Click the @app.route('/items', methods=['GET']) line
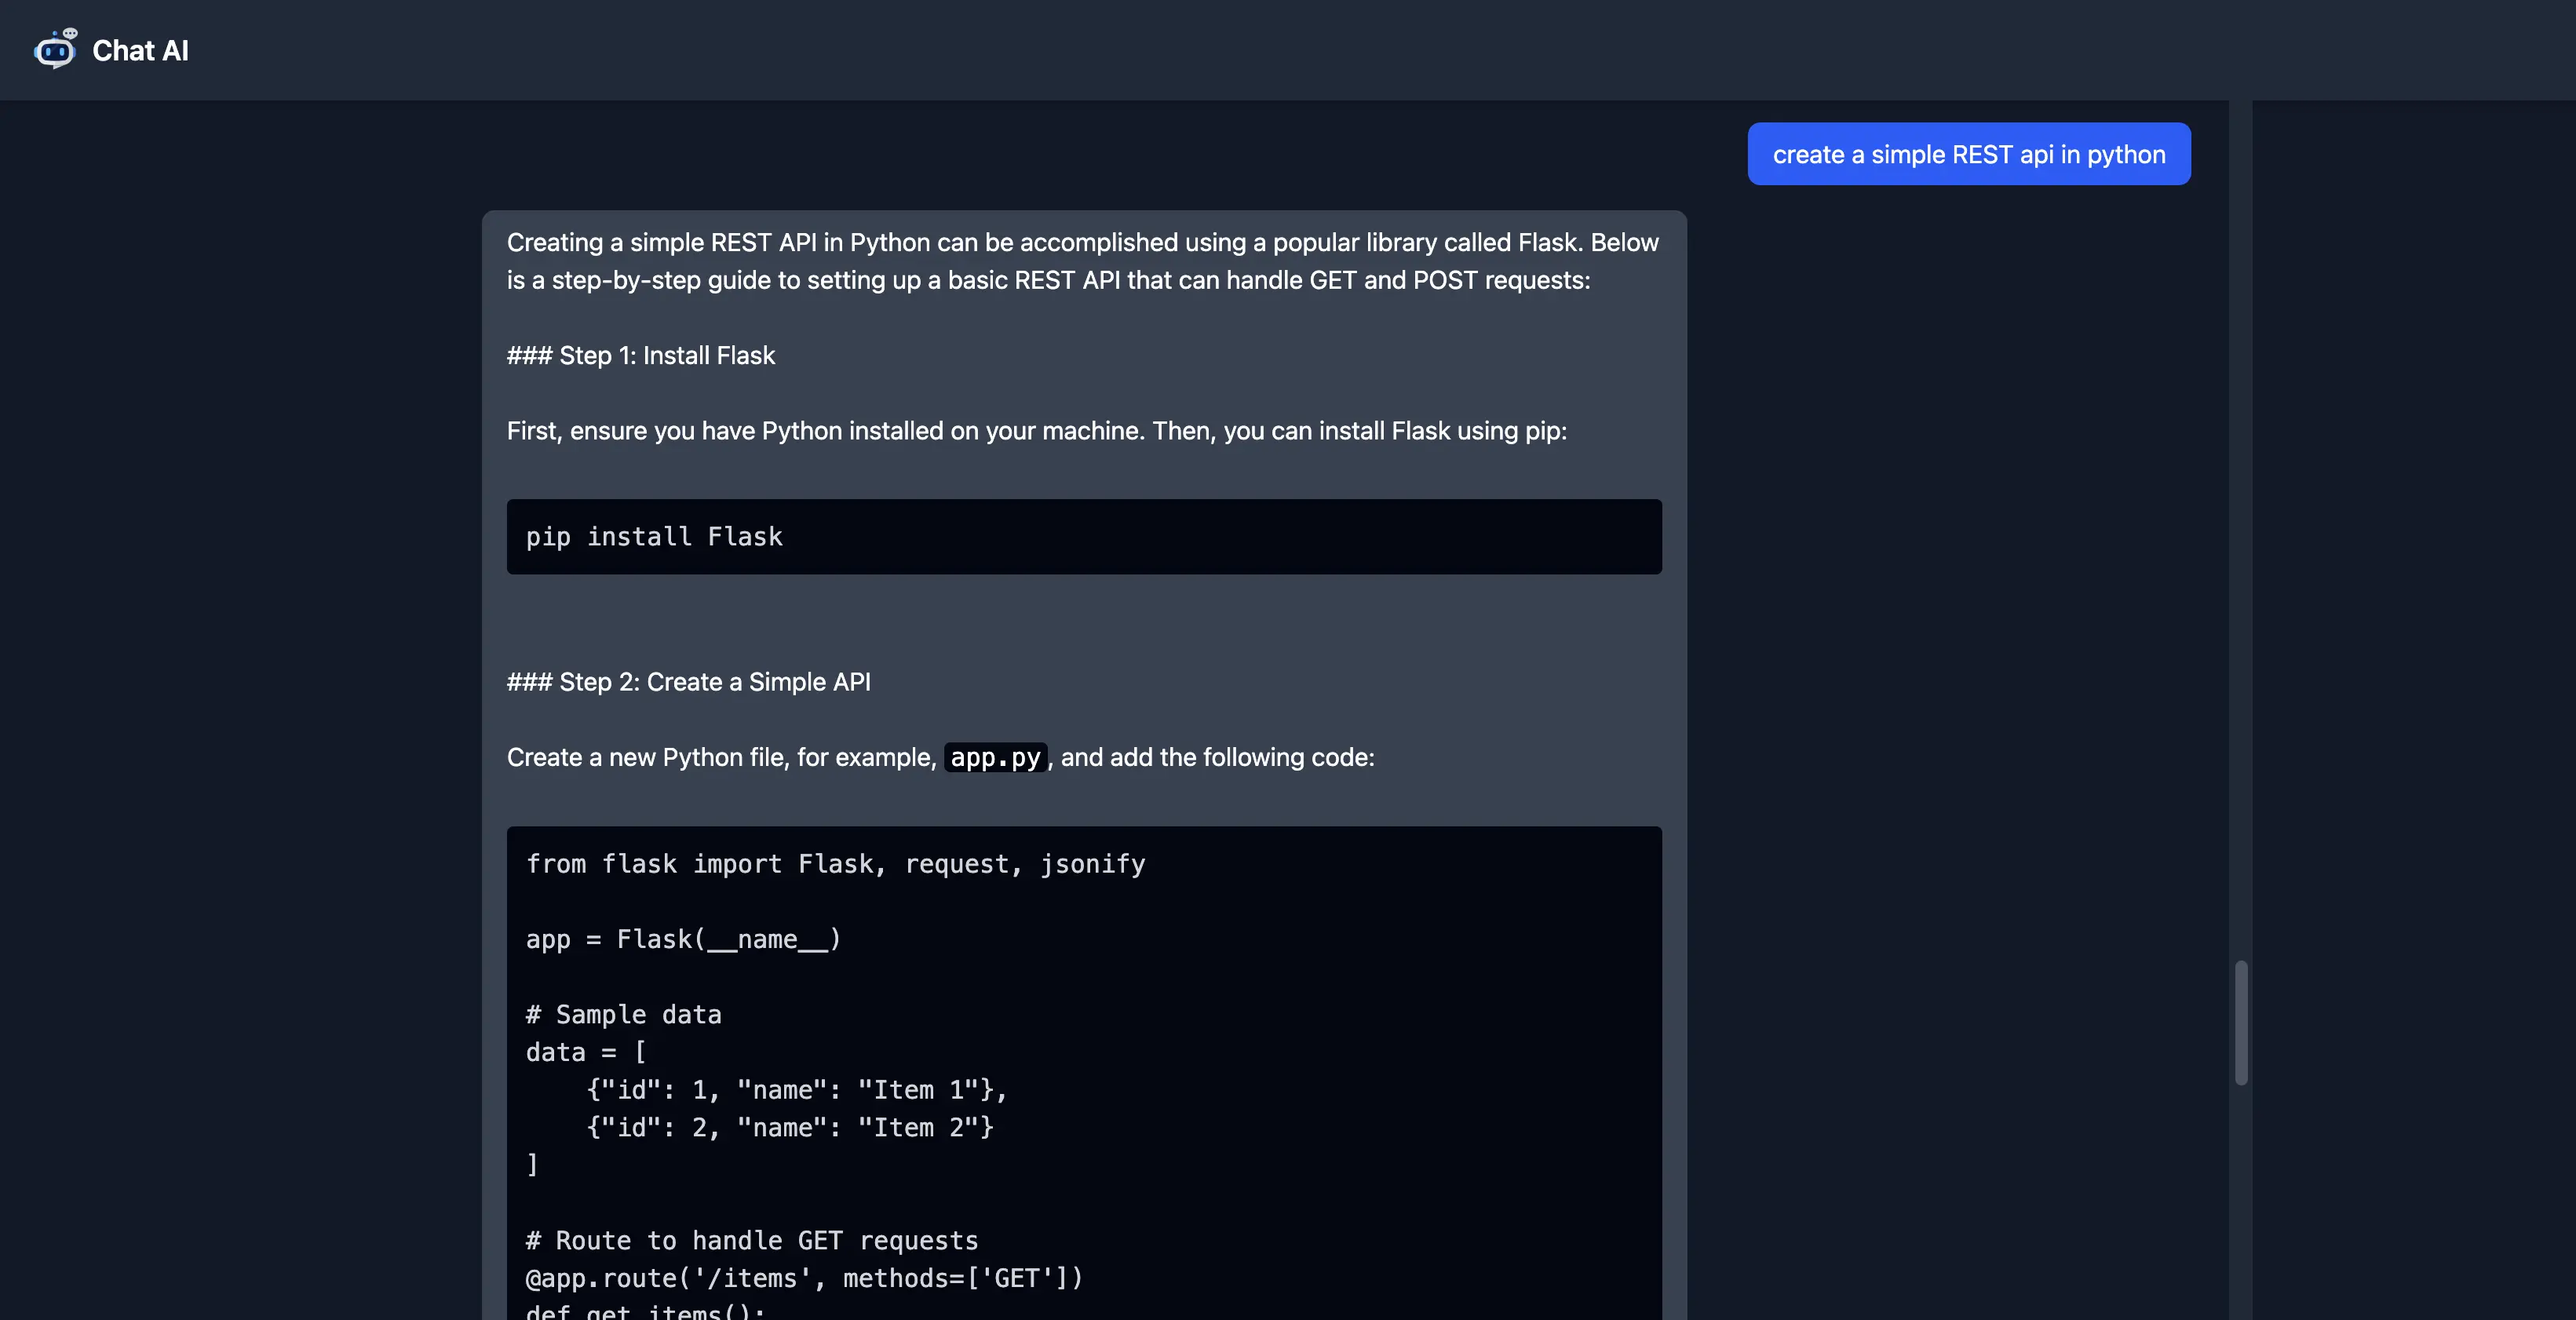 pos(804,1278)
